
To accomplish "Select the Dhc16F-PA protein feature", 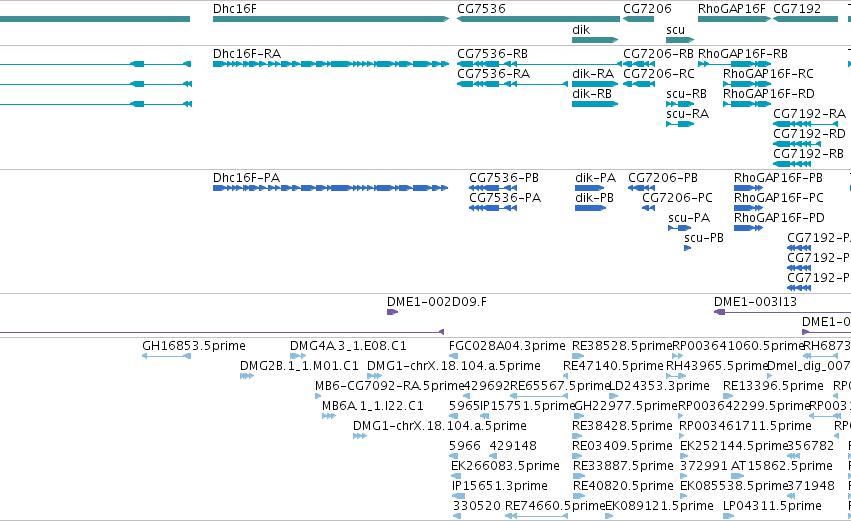I will tap(331, 188).
